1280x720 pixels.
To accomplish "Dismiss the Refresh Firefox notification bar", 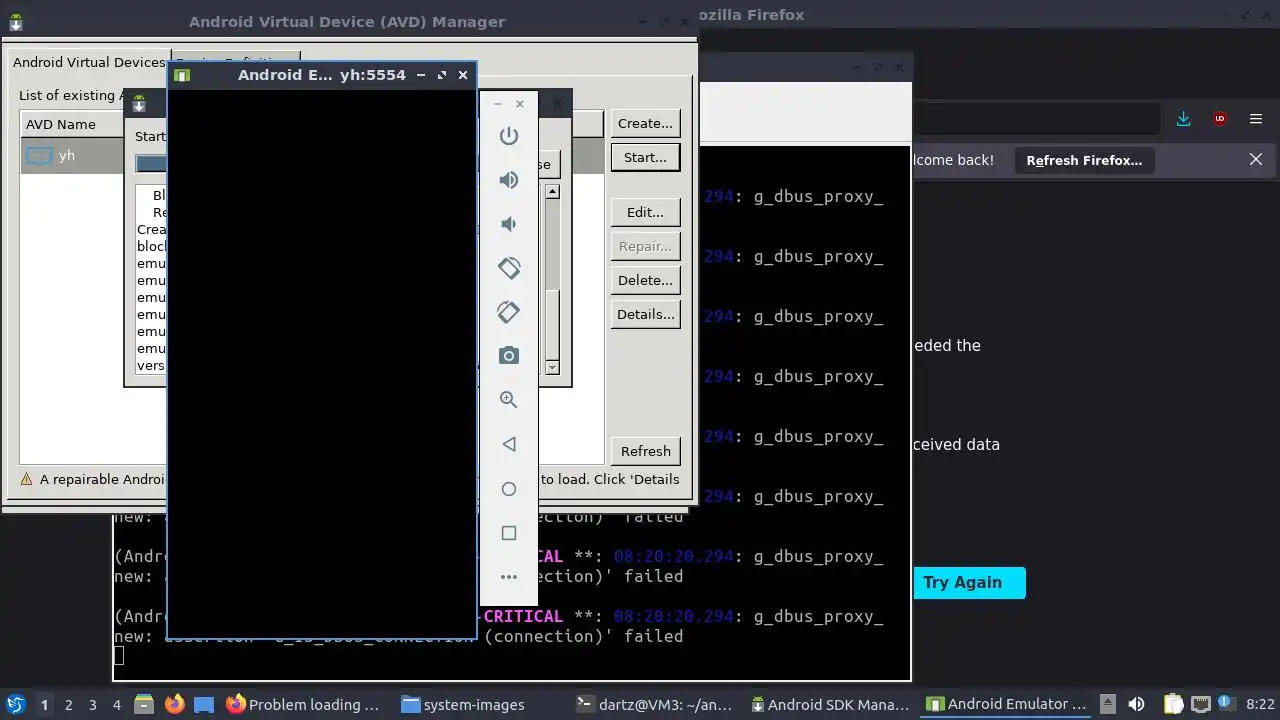I will click(1256, 159).
